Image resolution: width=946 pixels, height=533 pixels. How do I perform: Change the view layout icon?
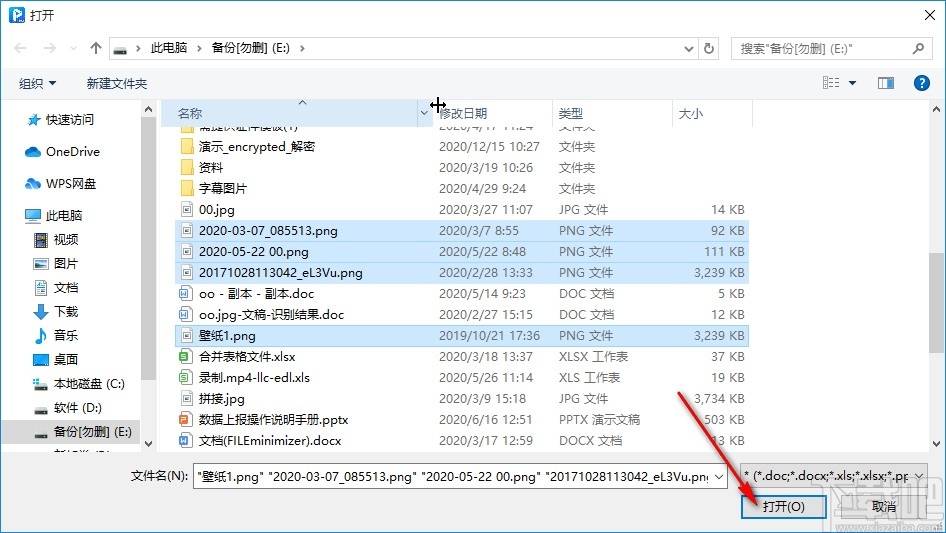[x=831, y=83]
